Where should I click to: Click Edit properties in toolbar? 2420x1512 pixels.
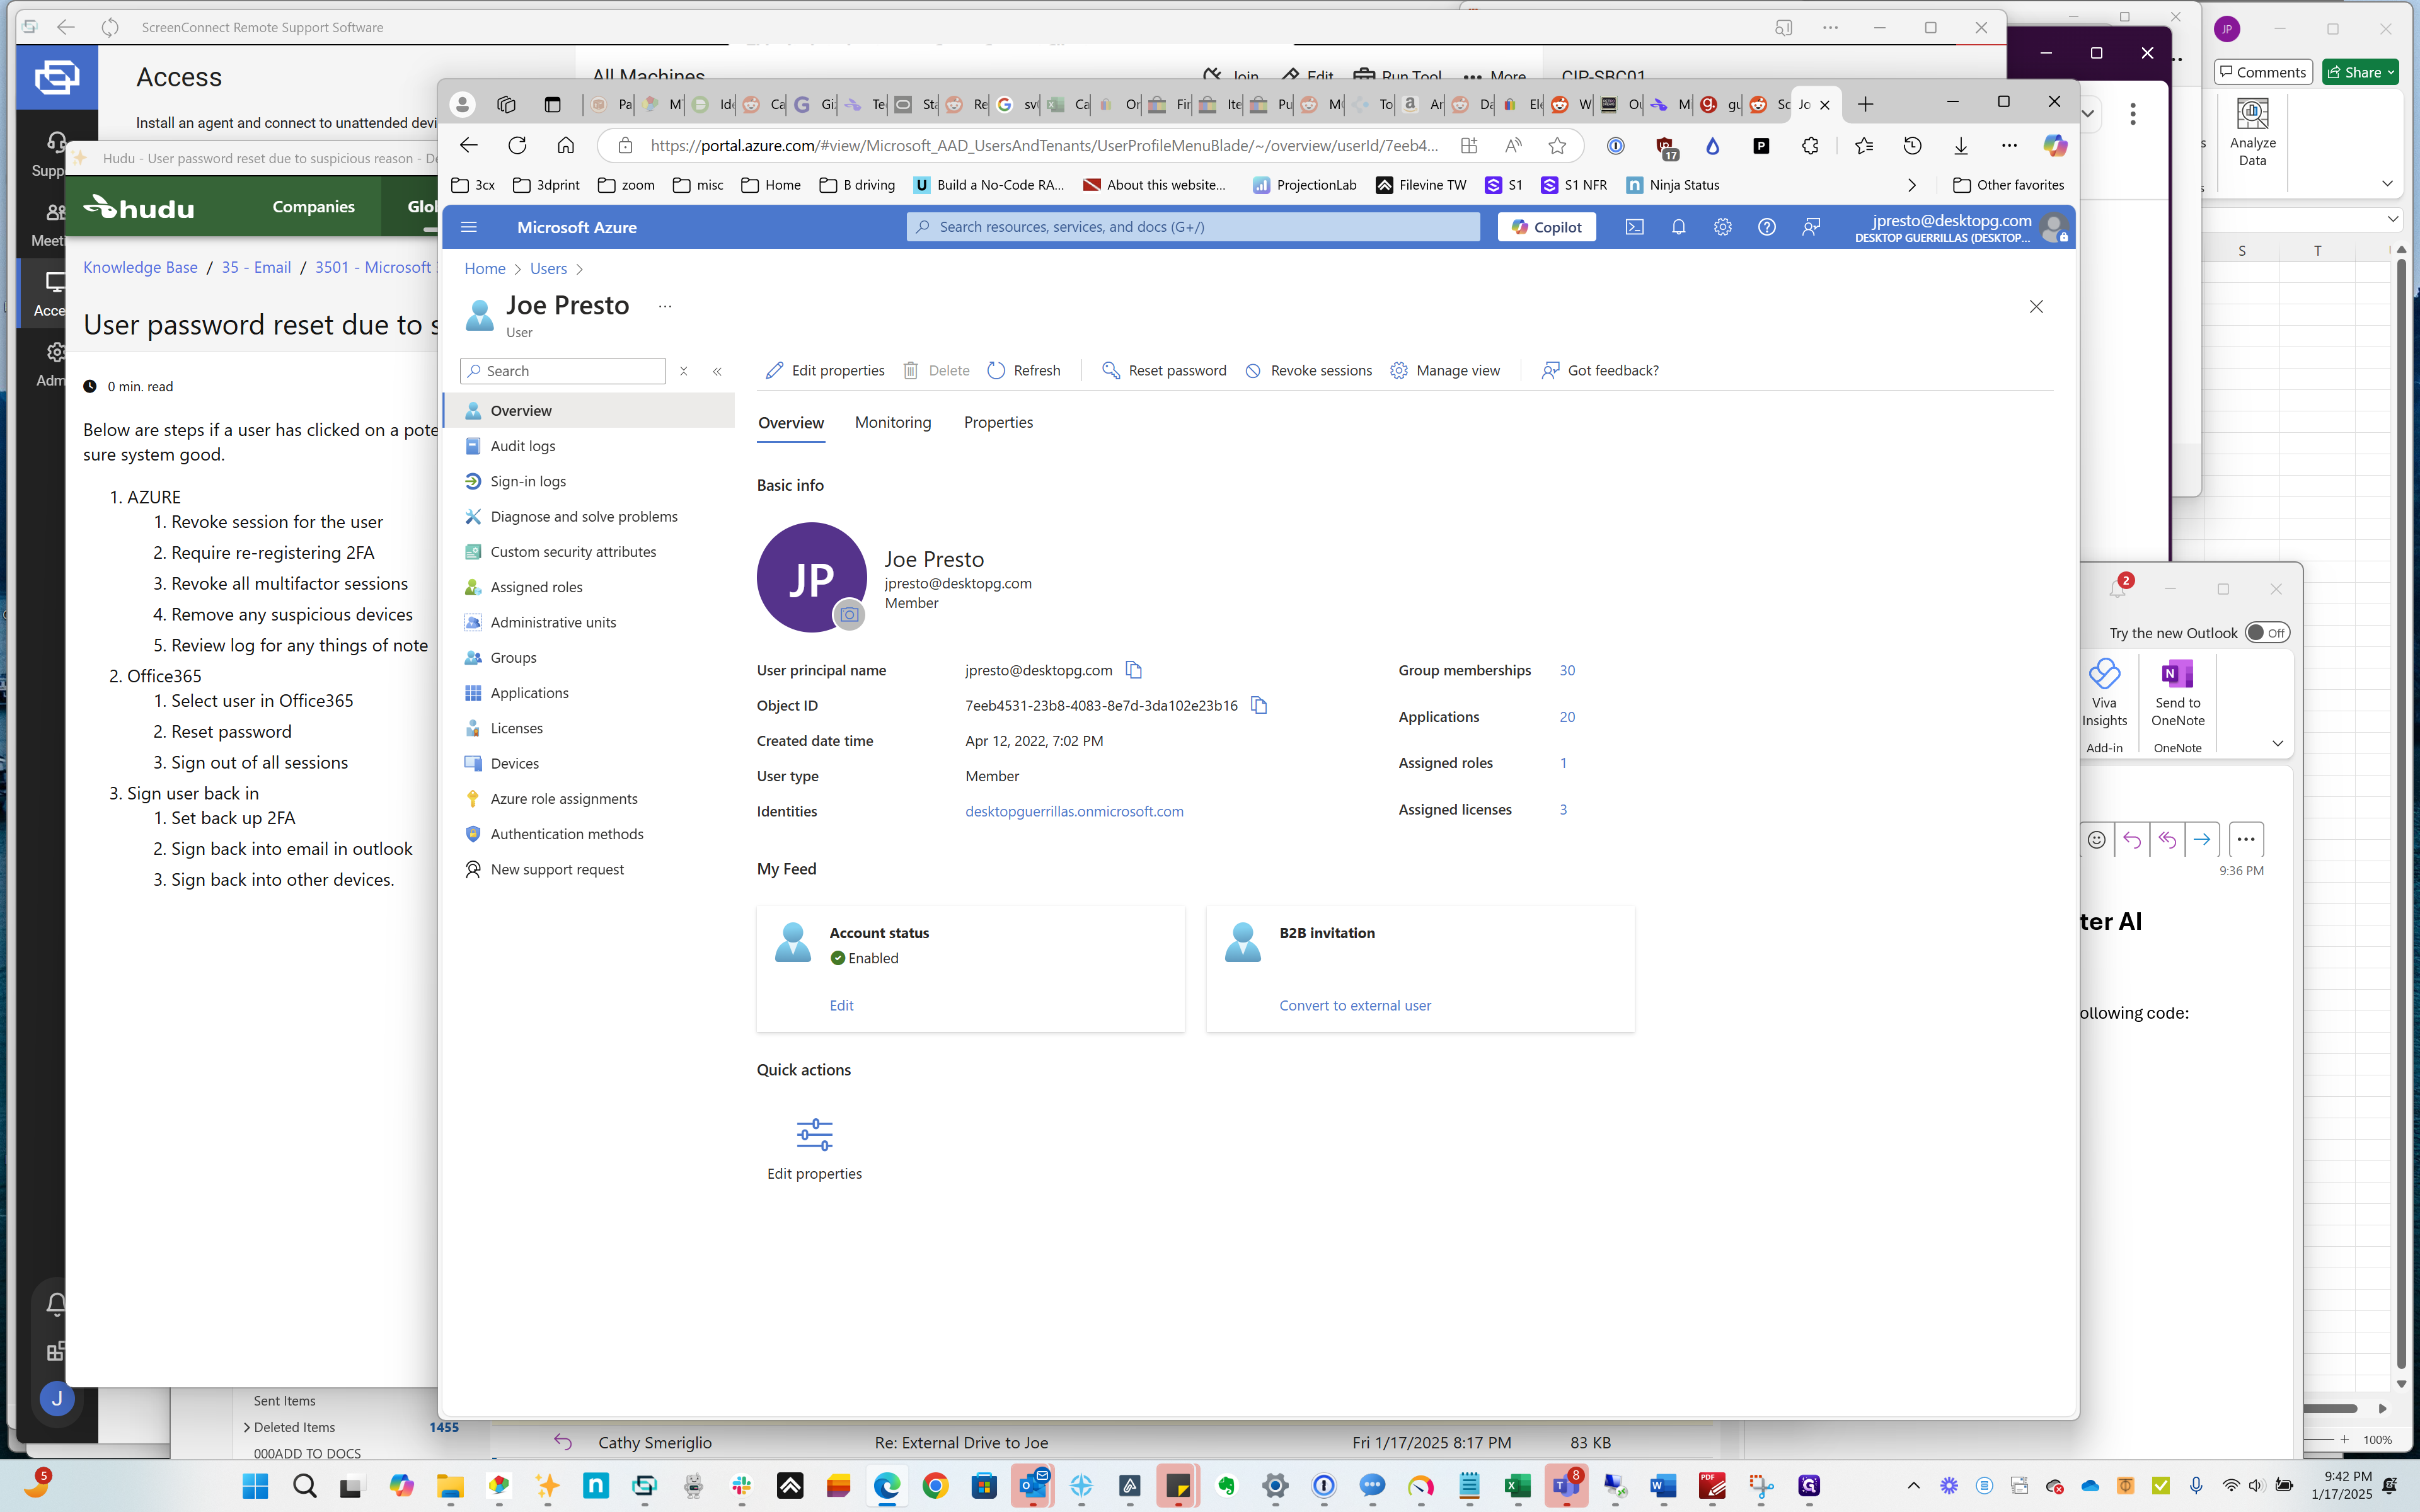(x=825, y=371)
